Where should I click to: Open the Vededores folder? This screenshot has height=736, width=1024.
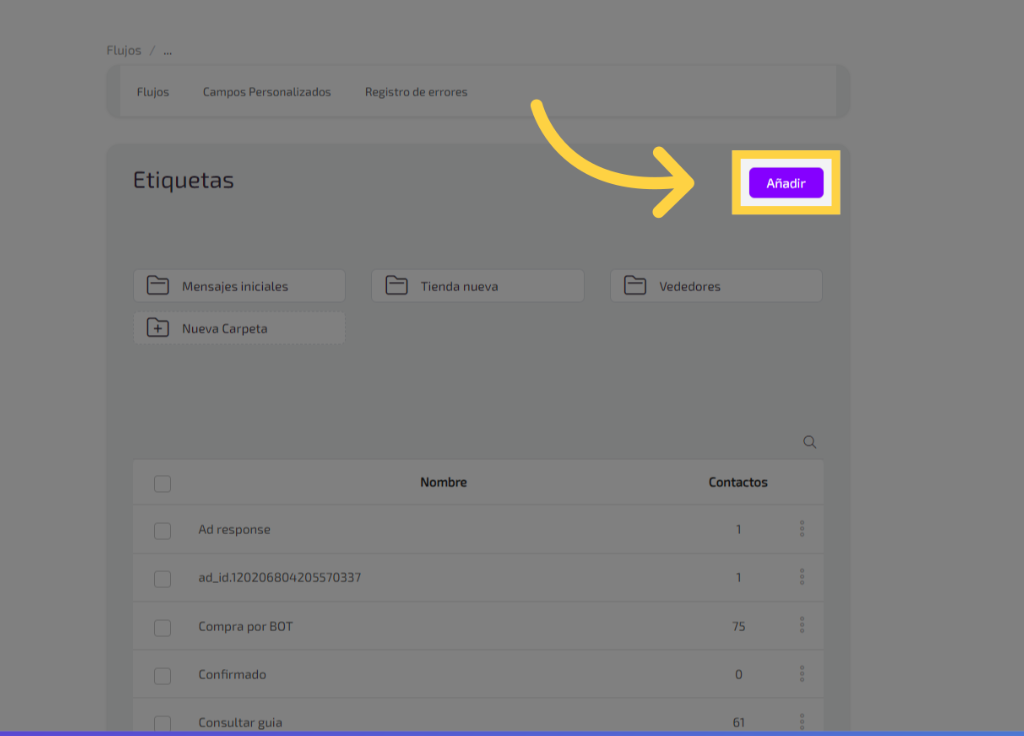click(x=716, y=286)
